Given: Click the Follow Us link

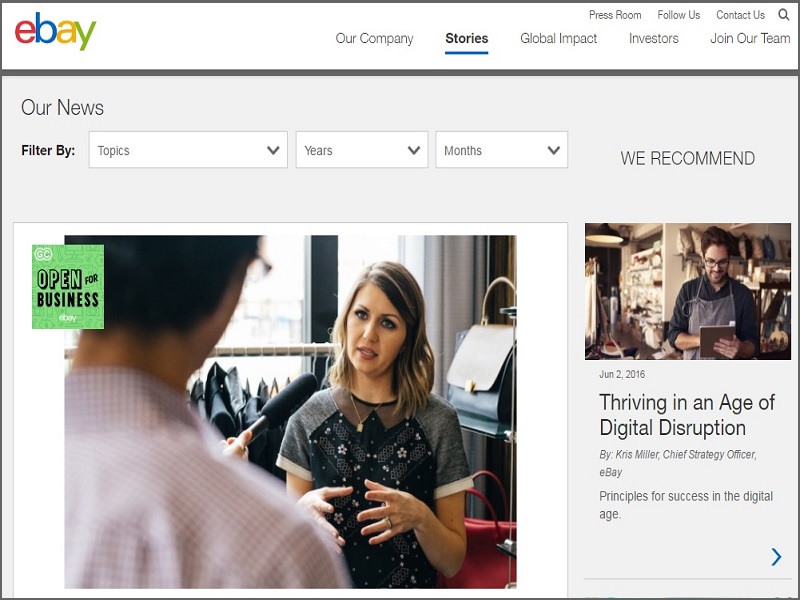Looking at the screenshot, I should click(x=679, y=15).
